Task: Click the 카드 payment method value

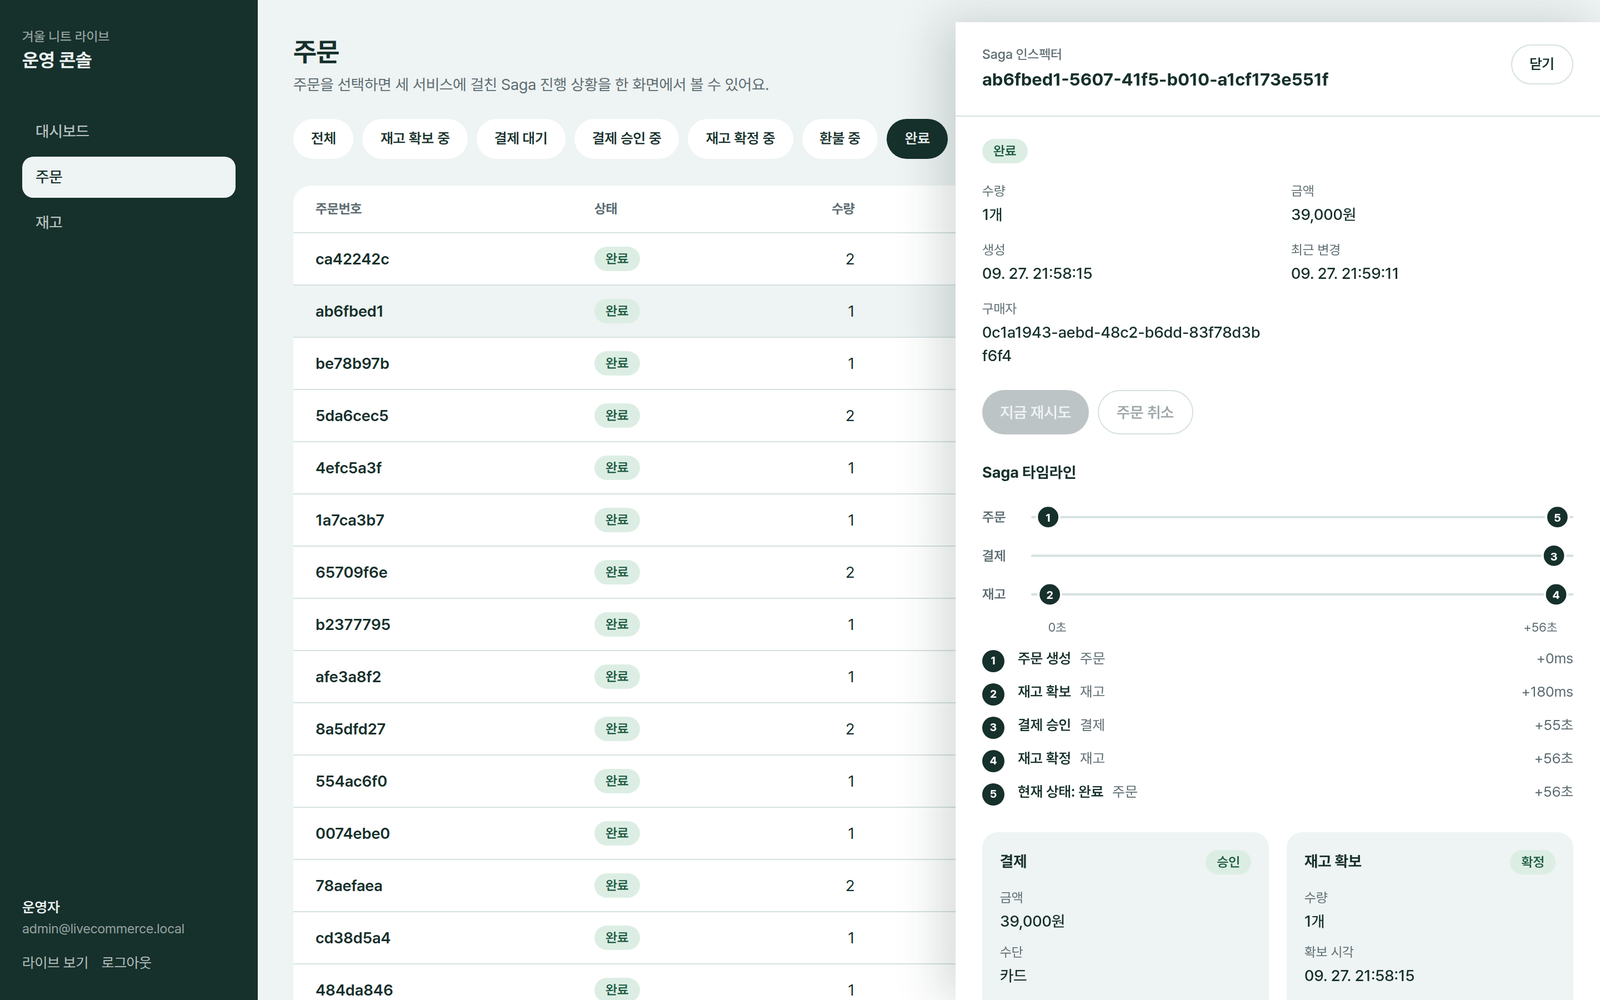Action: point(1013,975)
